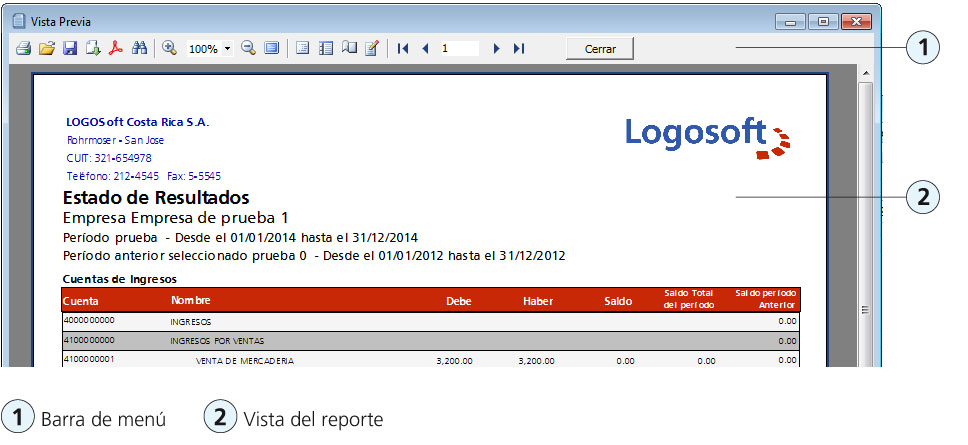Open the 100% zoom level dropdown
Screen dimensions: 968x445
[x=228, y=49]
